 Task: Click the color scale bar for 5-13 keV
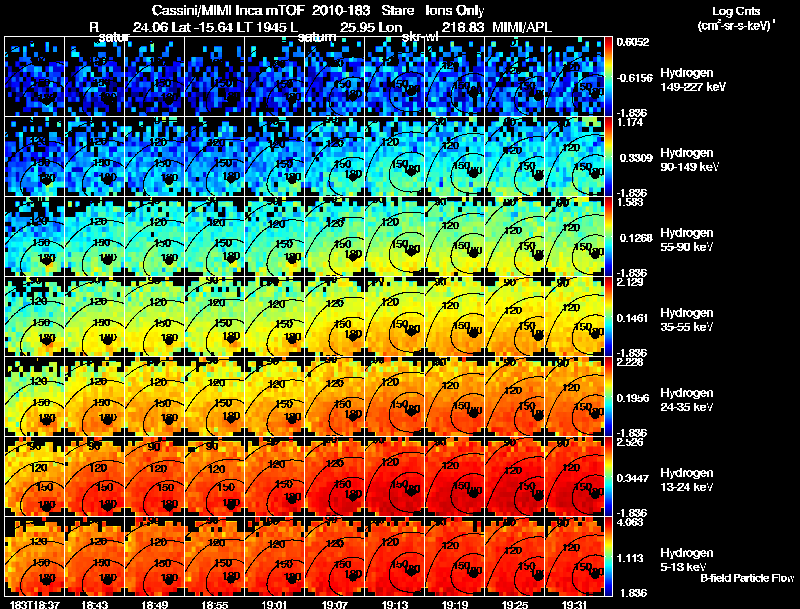click(609, 556)
